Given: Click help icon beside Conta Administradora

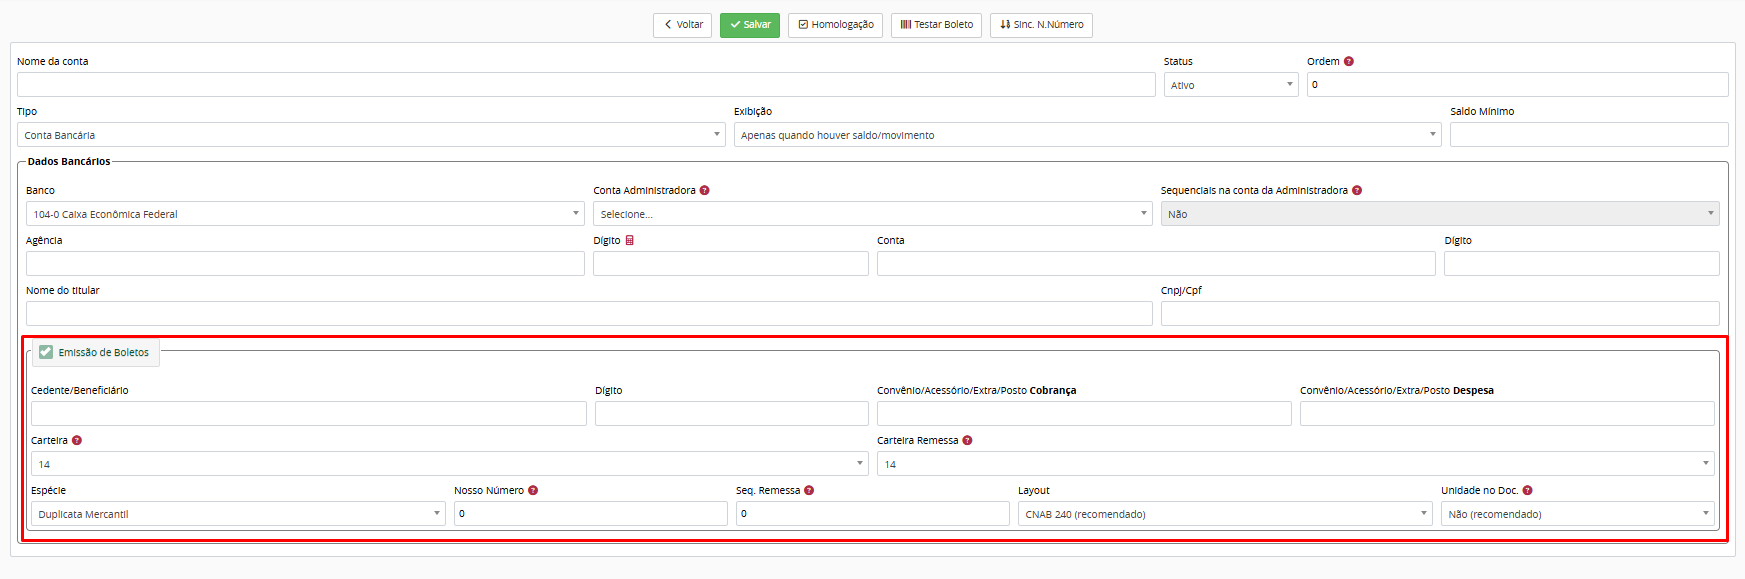Looking at the screenshot, I should pos(704,190).
